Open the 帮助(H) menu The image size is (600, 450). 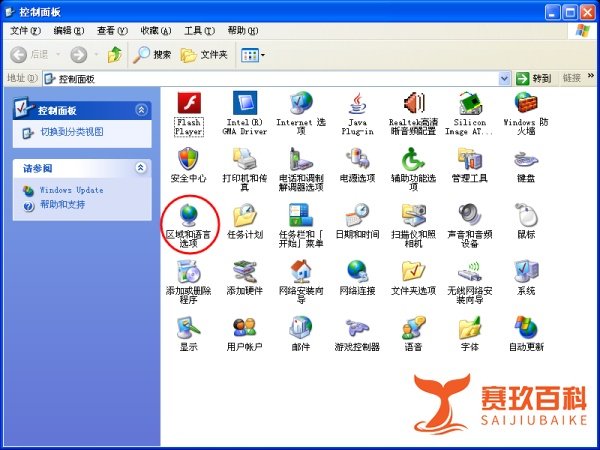pyautogui.click(x=243, y=31)
